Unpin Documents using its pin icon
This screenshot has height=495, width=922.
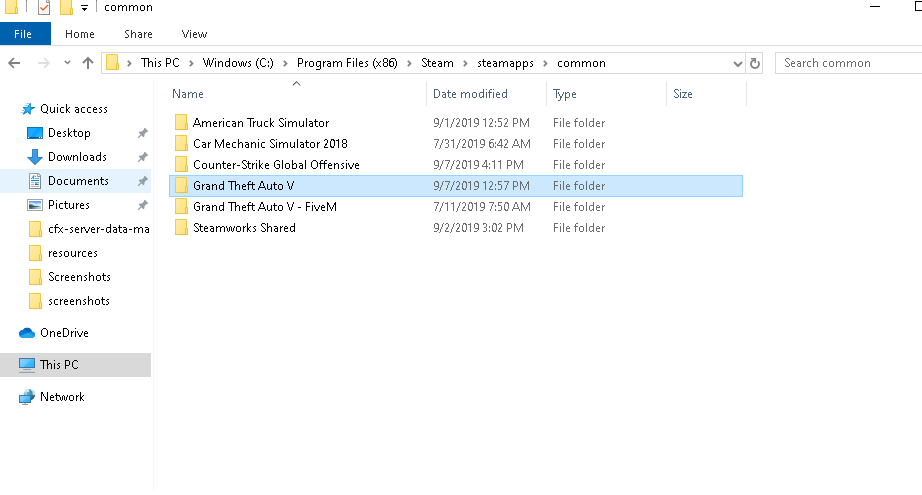(142, 182)
